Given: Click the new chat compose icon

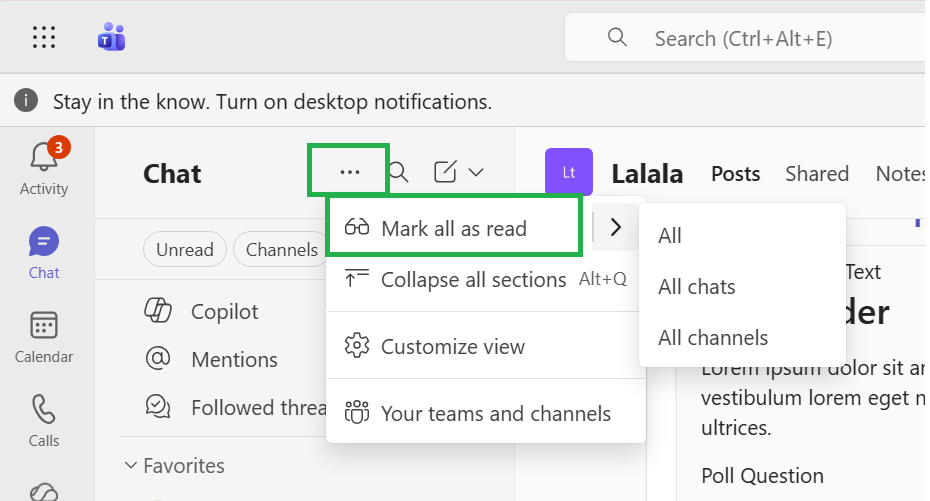Looking at the screenshot, I should (445, 172).
